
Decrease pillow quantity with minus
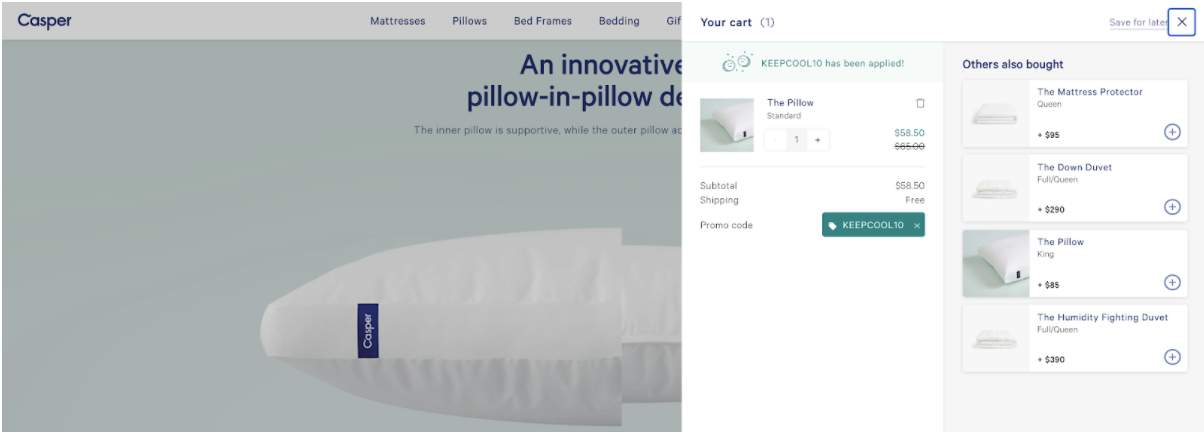click(775, 140)
